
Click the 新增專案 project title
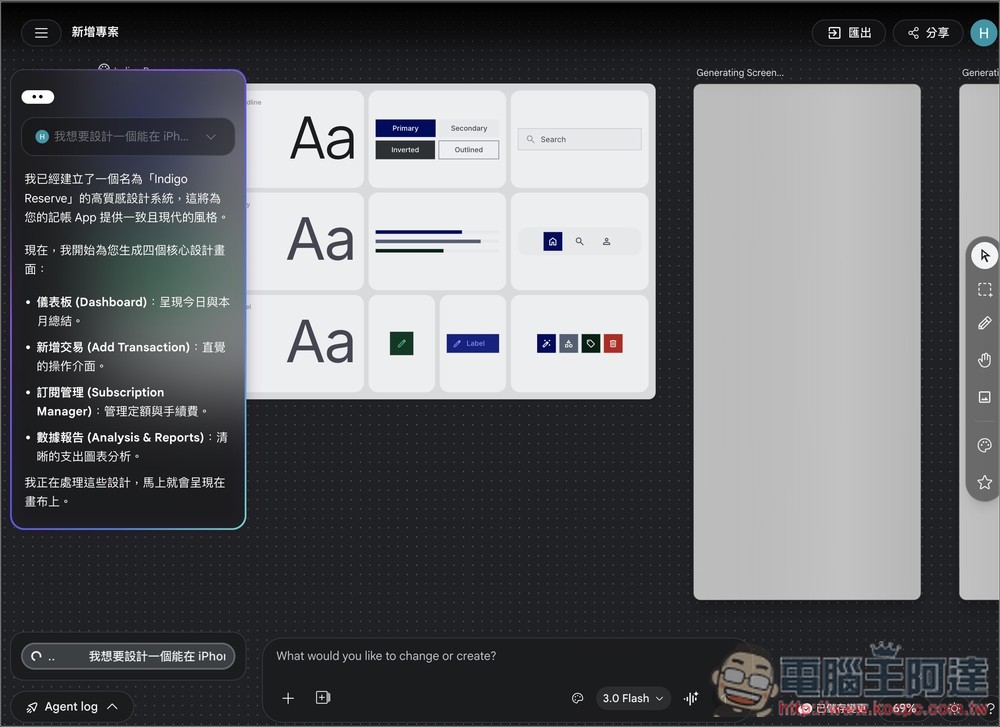(x=95, y=32)
